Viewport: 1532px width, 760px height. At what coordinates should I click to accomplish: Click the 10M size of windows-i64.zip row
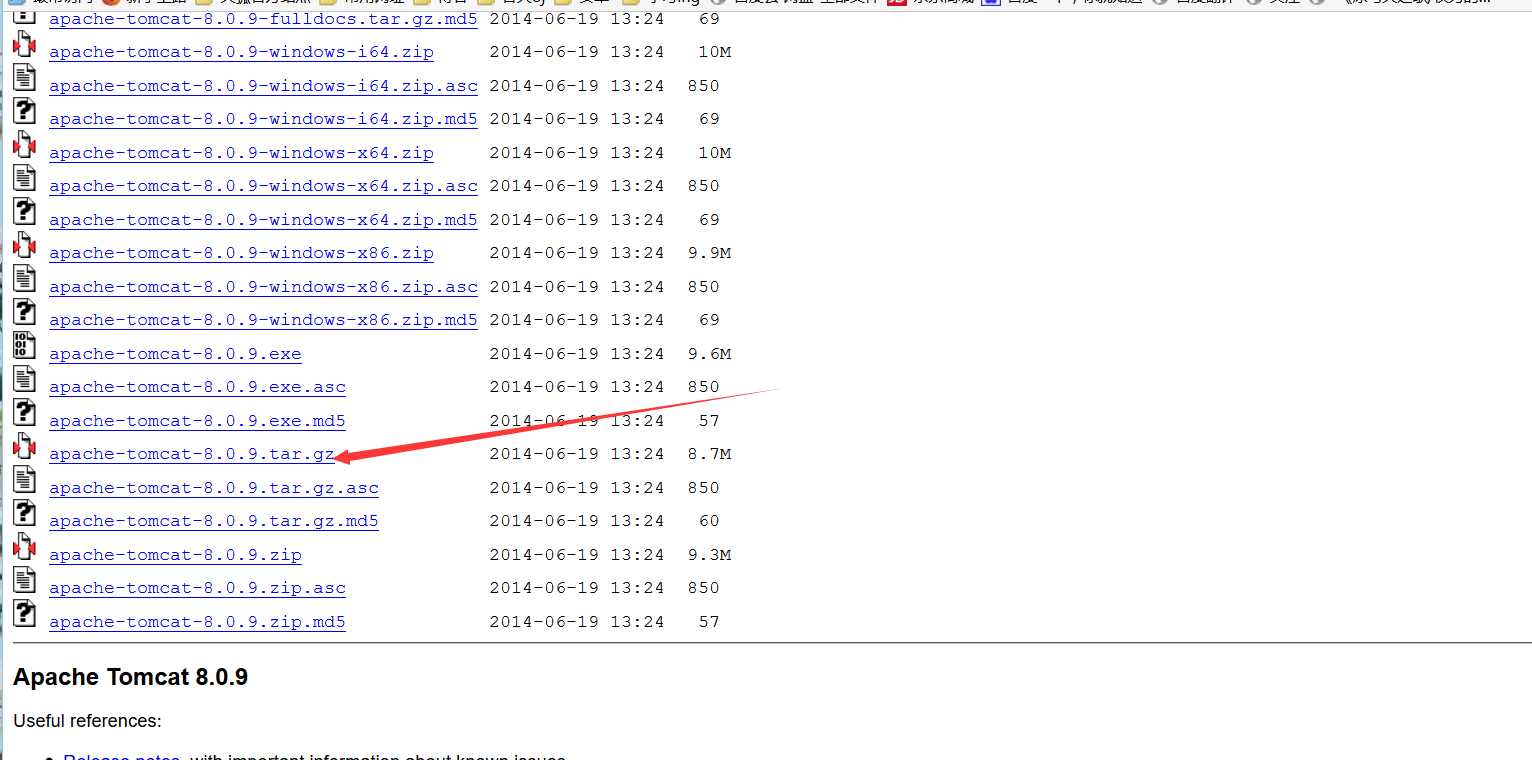[x=715, y=52]
